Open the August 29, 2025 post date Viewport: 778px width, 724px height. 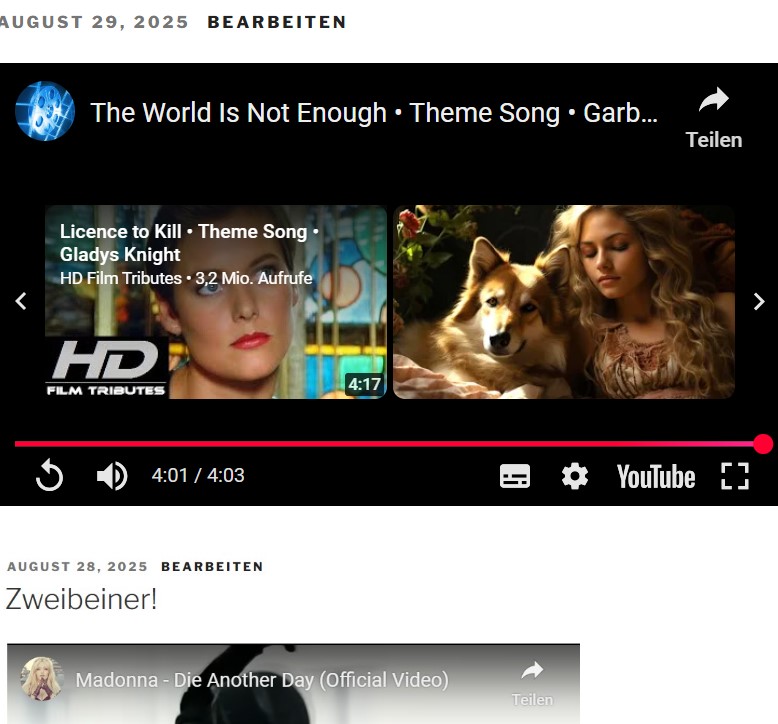(x=93, y=22)
